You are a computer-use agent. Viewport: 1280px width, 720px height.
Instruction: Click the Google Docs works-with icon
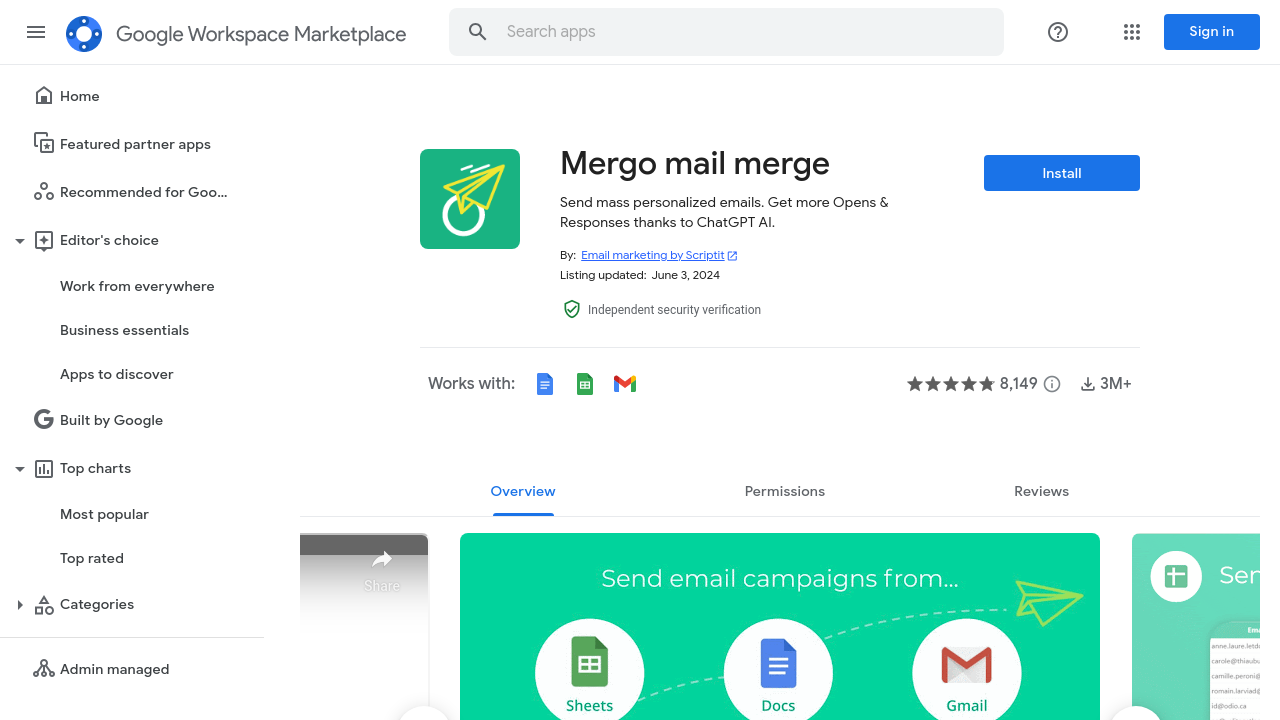click(545, 384)
